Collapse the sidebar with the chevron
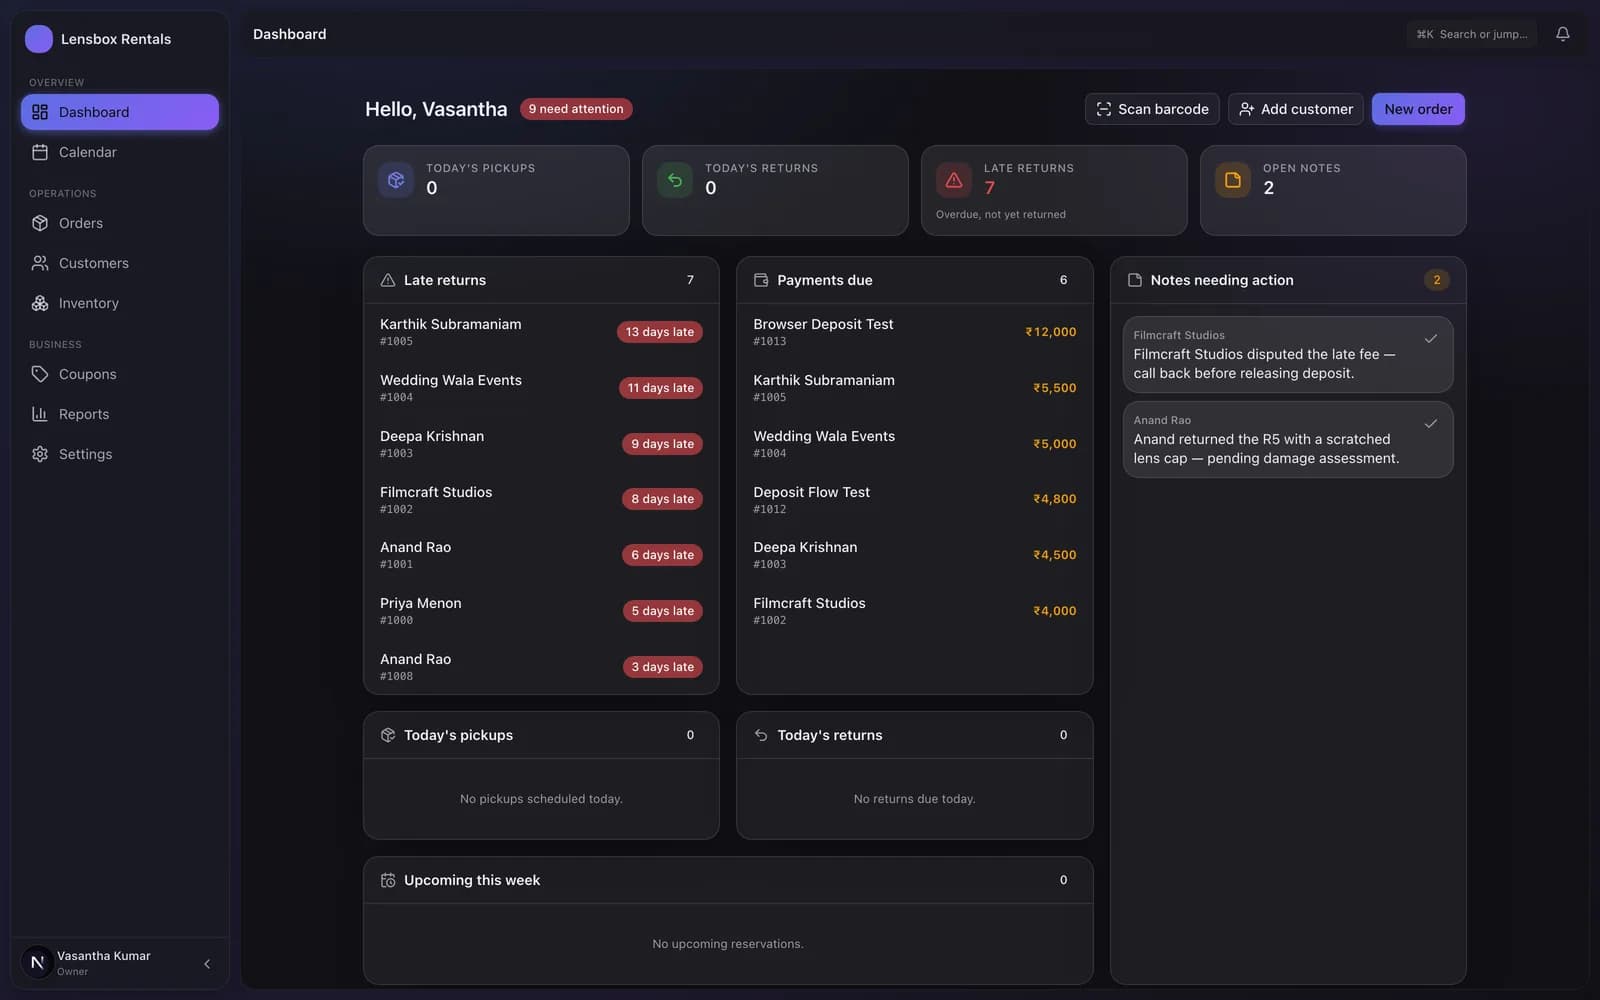This screenshot has height=1000, width=1600. coord(207,964)
